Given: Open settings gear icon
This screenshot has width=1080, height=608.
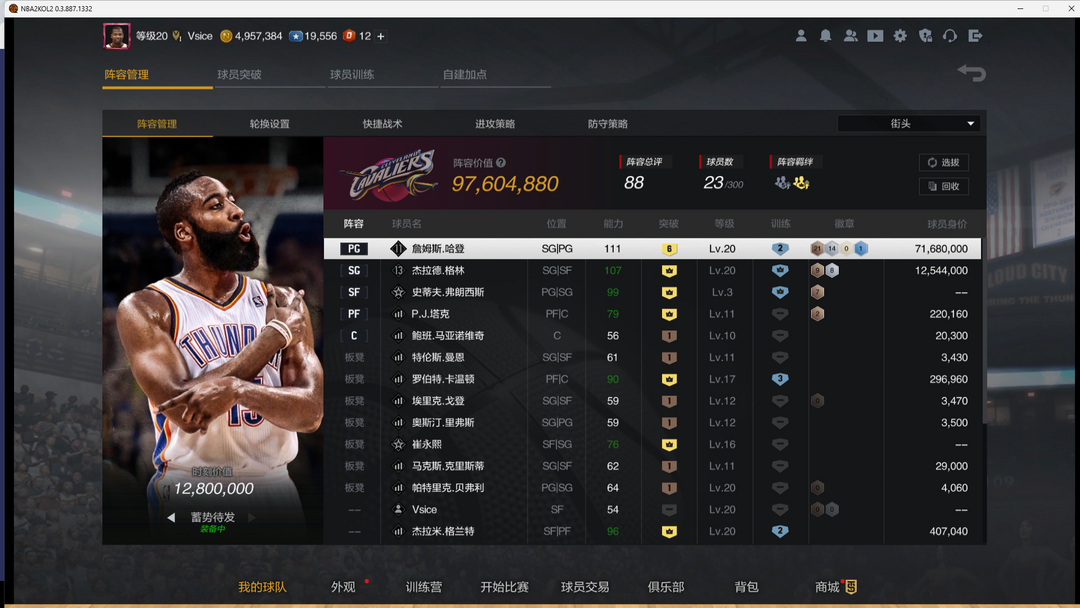Looking at the screenshot, I should pyautogui.click(x=900, y=36).
